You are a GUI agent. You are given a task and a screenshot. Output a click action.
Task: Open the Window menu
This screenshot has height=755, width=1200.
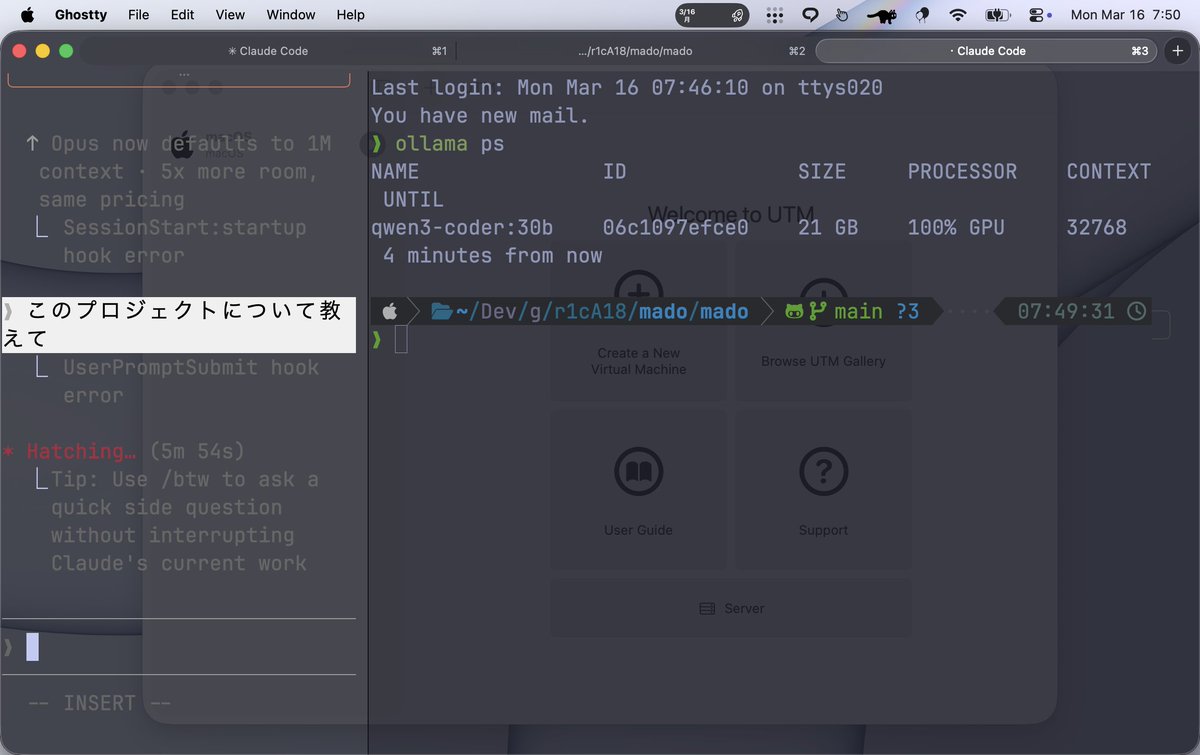pyautogui.click(x=291, y=15)
